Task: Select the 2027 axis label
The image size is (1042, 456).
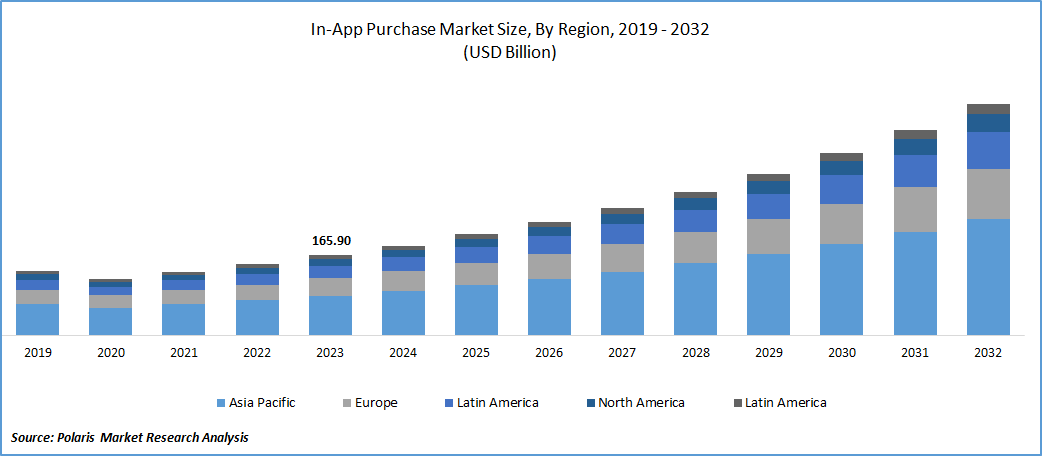Action: coord(622,353)
